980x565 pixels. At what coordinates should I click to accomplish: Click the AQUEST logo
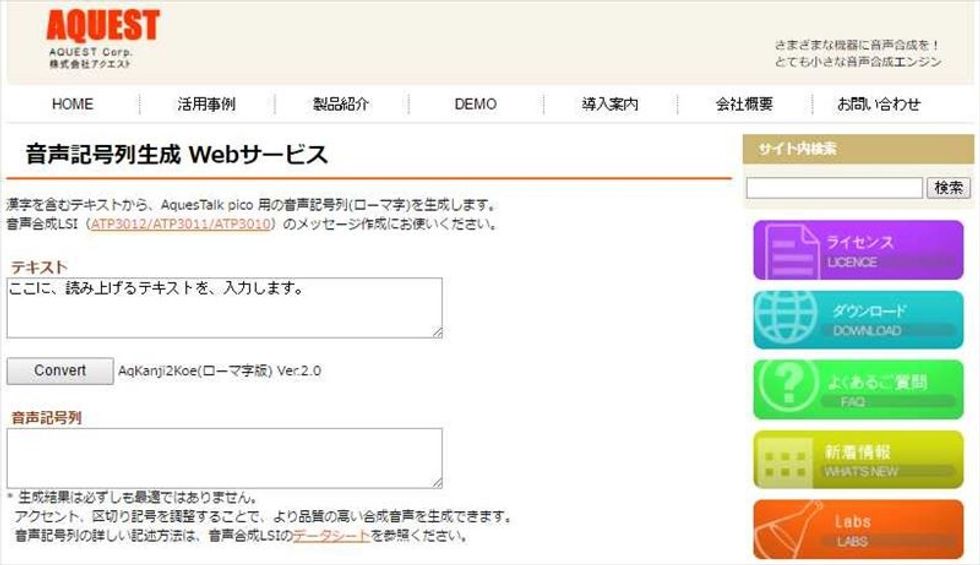[x=103, y=39]
